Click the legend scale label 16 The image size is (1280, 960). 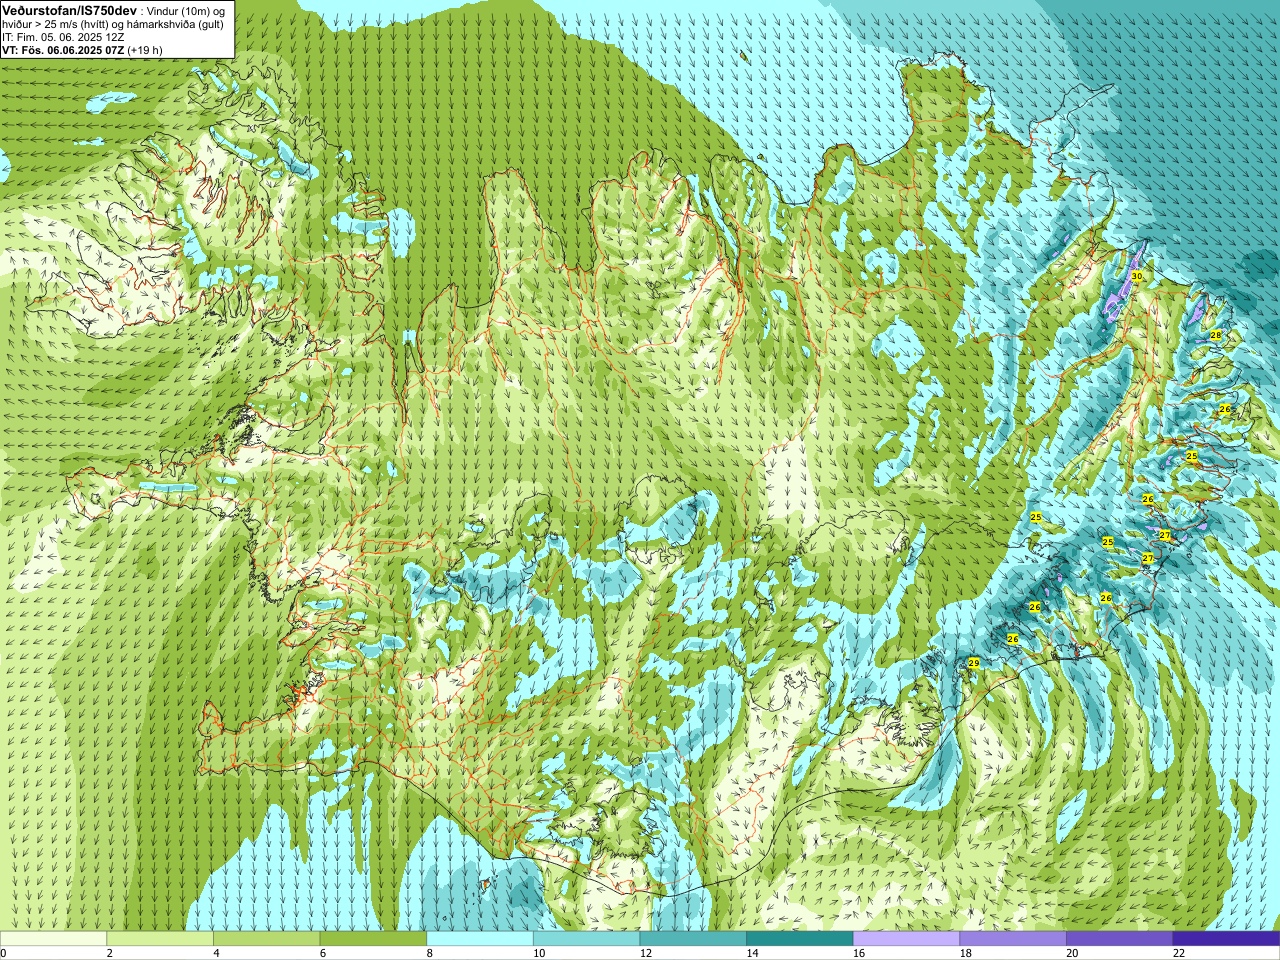[x=859, y=953]
